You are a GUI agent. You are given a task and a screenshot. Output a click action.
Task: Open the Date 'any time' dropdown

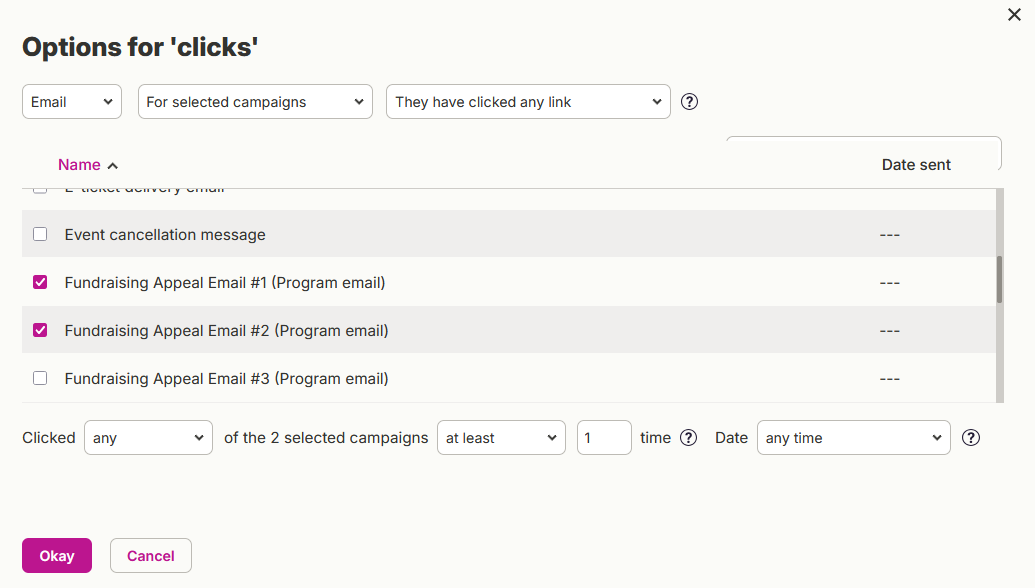[853, 438]
